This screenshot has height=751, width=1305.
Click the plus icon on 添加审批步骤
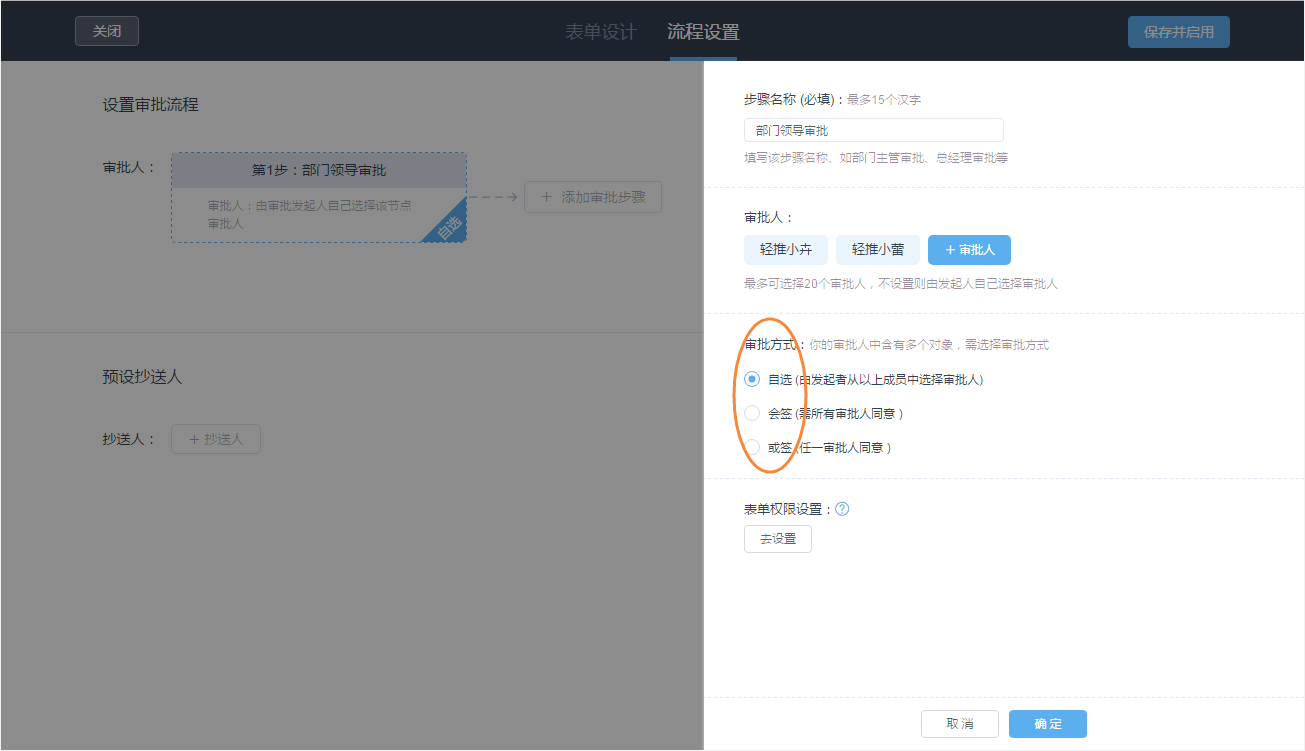click(x=548, y=196)
